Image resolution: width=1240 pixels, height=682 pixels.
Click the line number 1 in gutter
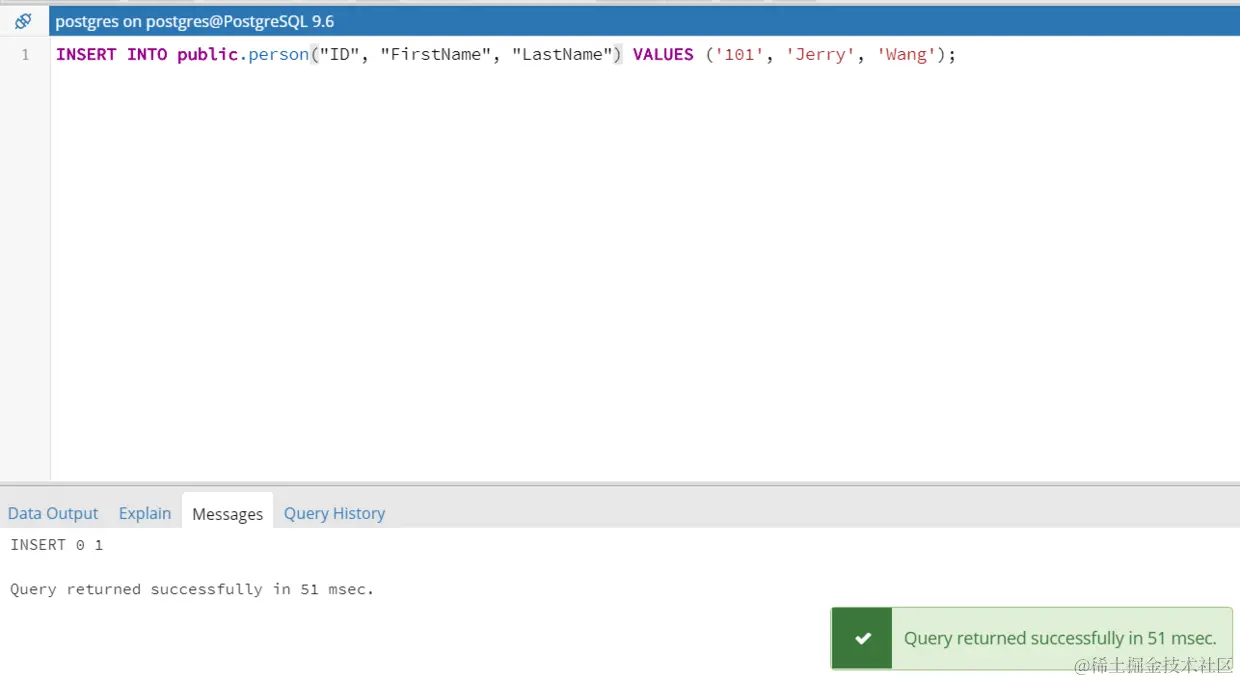tap(25, 55)
